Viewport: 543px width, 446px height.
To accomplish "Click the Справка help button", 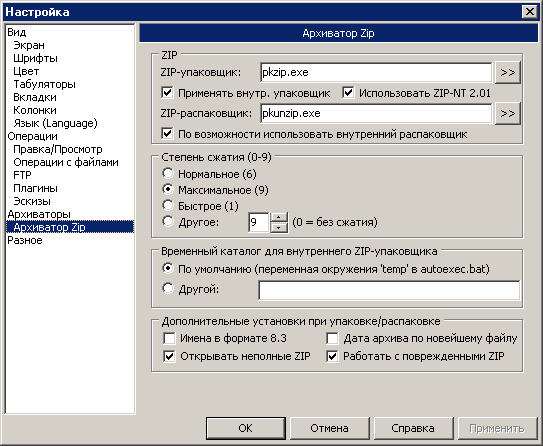I will coord(413,428).
